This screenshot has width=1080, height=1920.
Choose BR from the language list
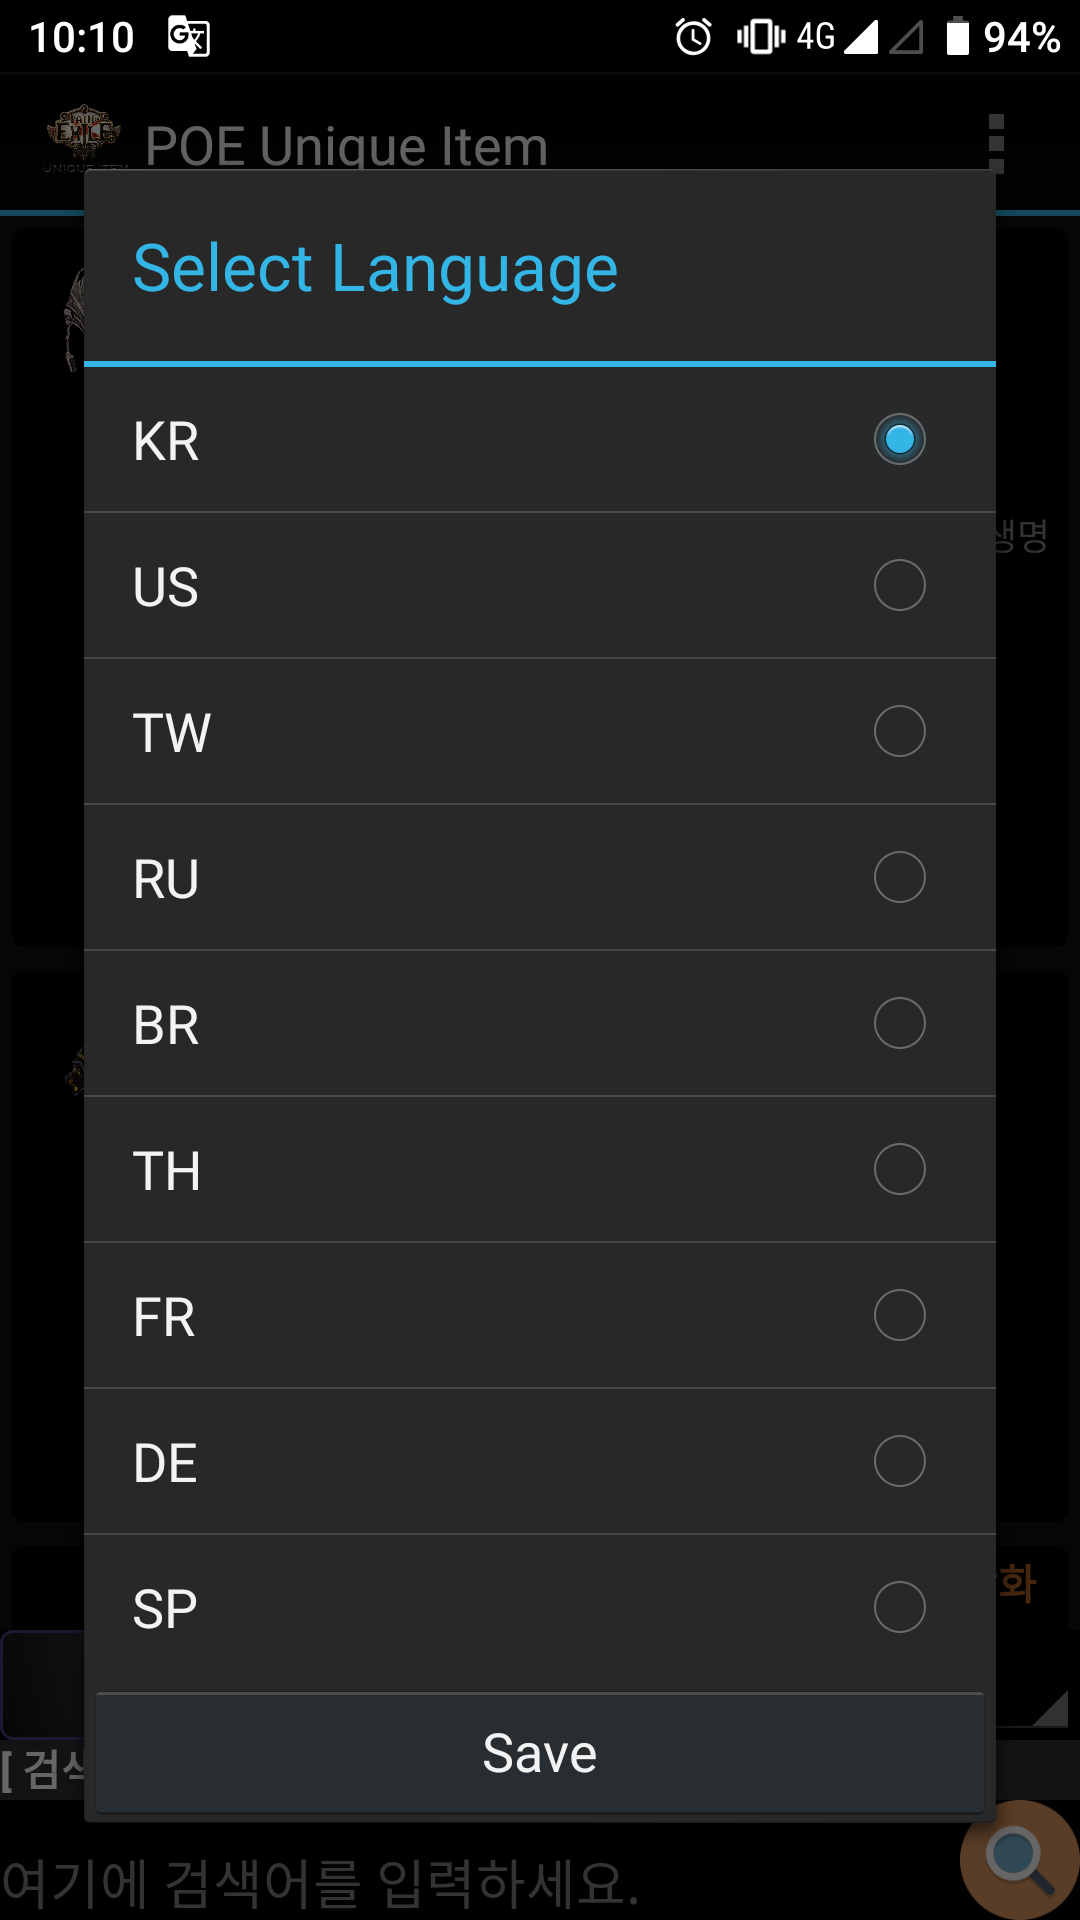899,1023
